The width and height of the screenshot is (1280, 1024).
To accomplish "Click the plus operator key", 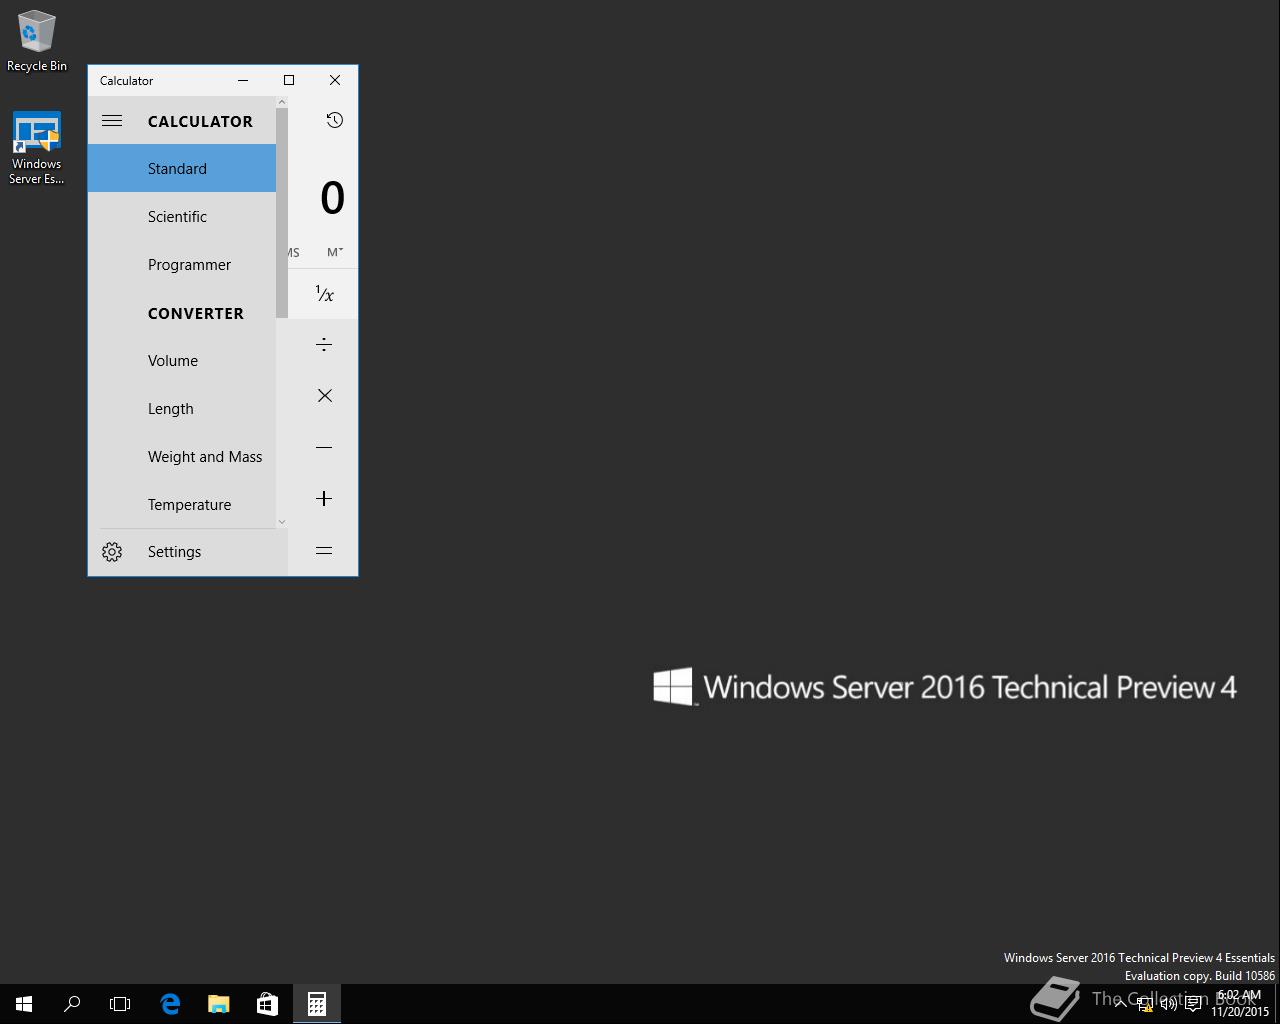I will [x=324, y=498].
